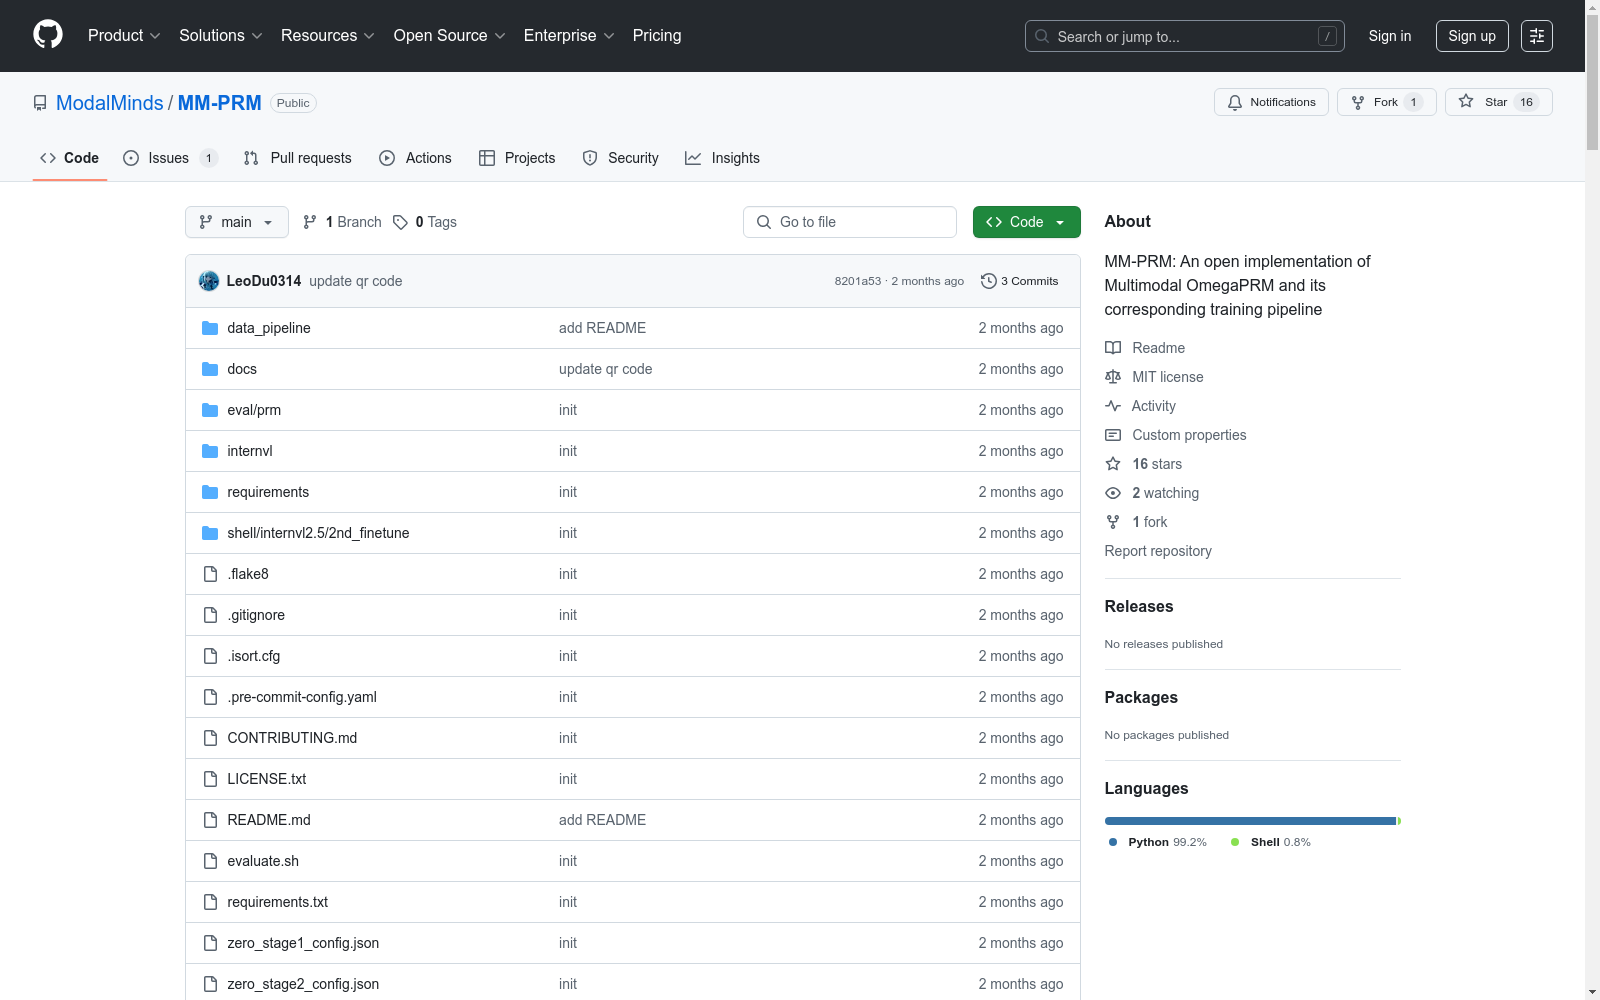Open the Product menu dropdown
The height and width of the screenshot is (1000, 1600).
coord(124,36)
